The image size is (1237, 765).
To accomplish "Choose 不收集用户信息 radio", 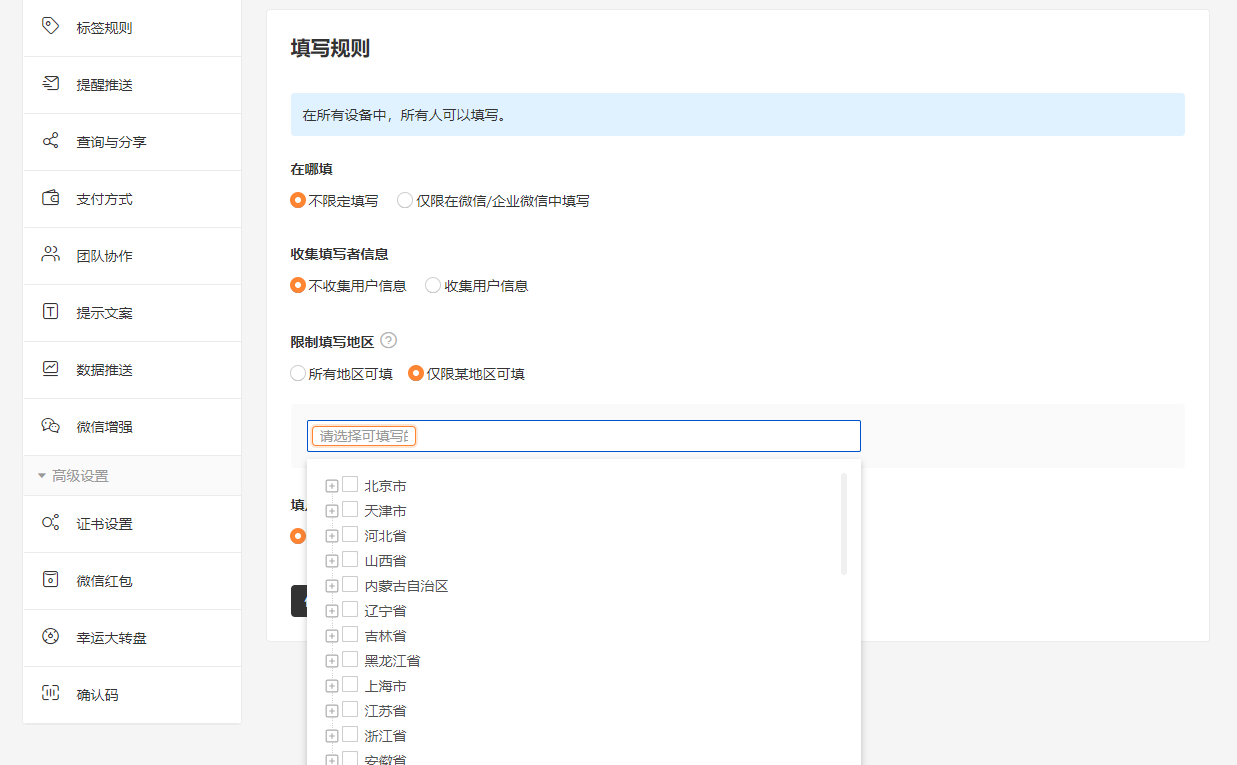I will click(x=298, y=285).
